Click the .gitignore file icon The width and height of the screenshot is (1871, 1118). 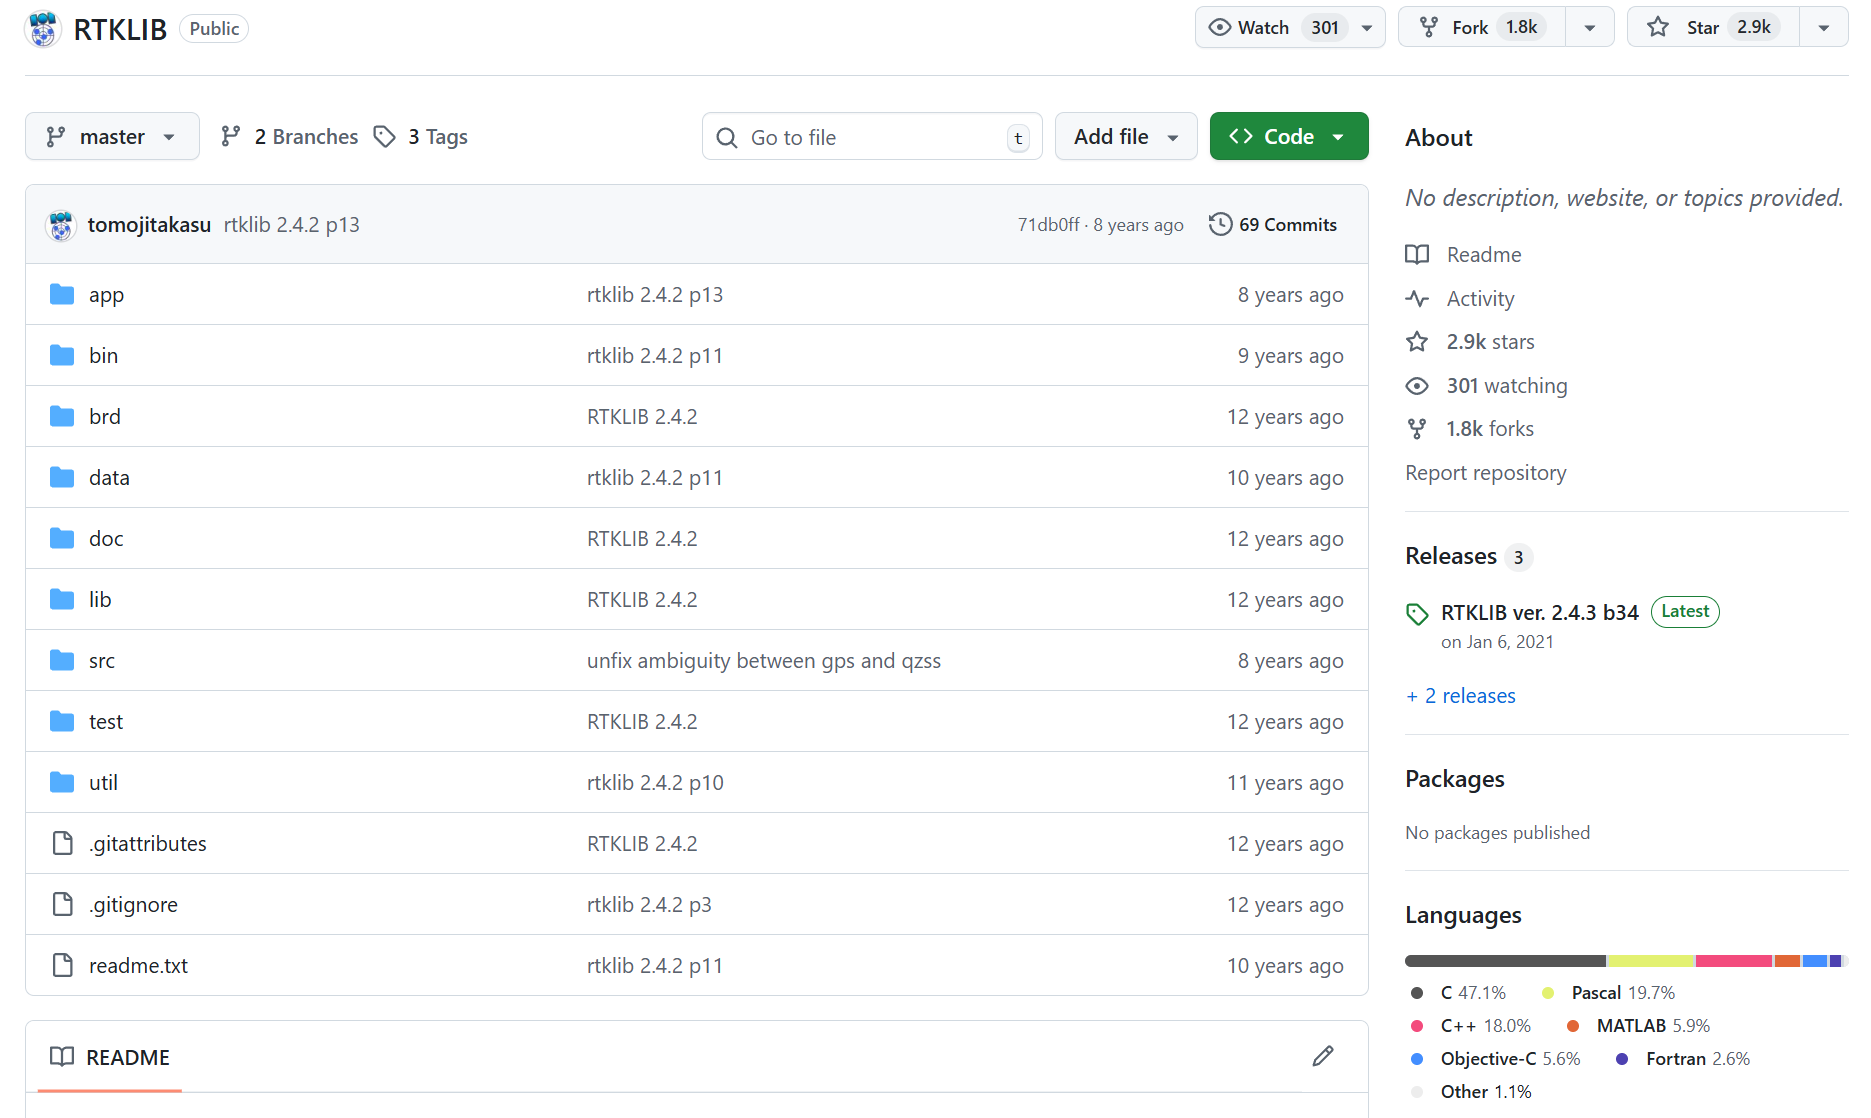tap(62, 904)
